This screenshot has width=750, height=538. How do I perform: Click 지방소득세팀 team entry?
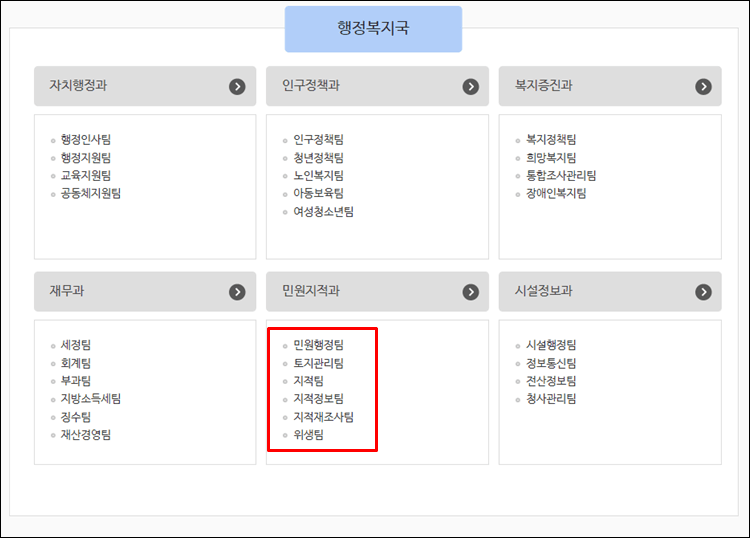(91, 398)
